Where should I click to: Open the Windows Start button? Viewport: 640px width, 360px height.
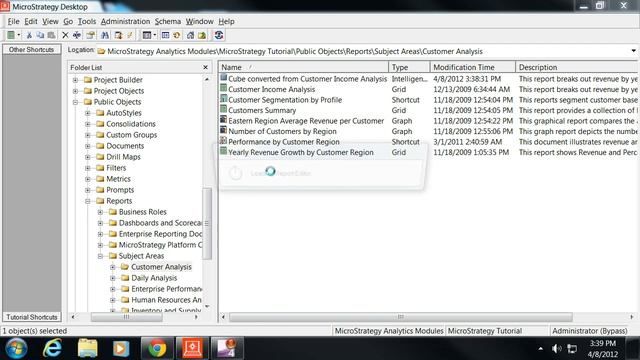(x=16, y=348)
